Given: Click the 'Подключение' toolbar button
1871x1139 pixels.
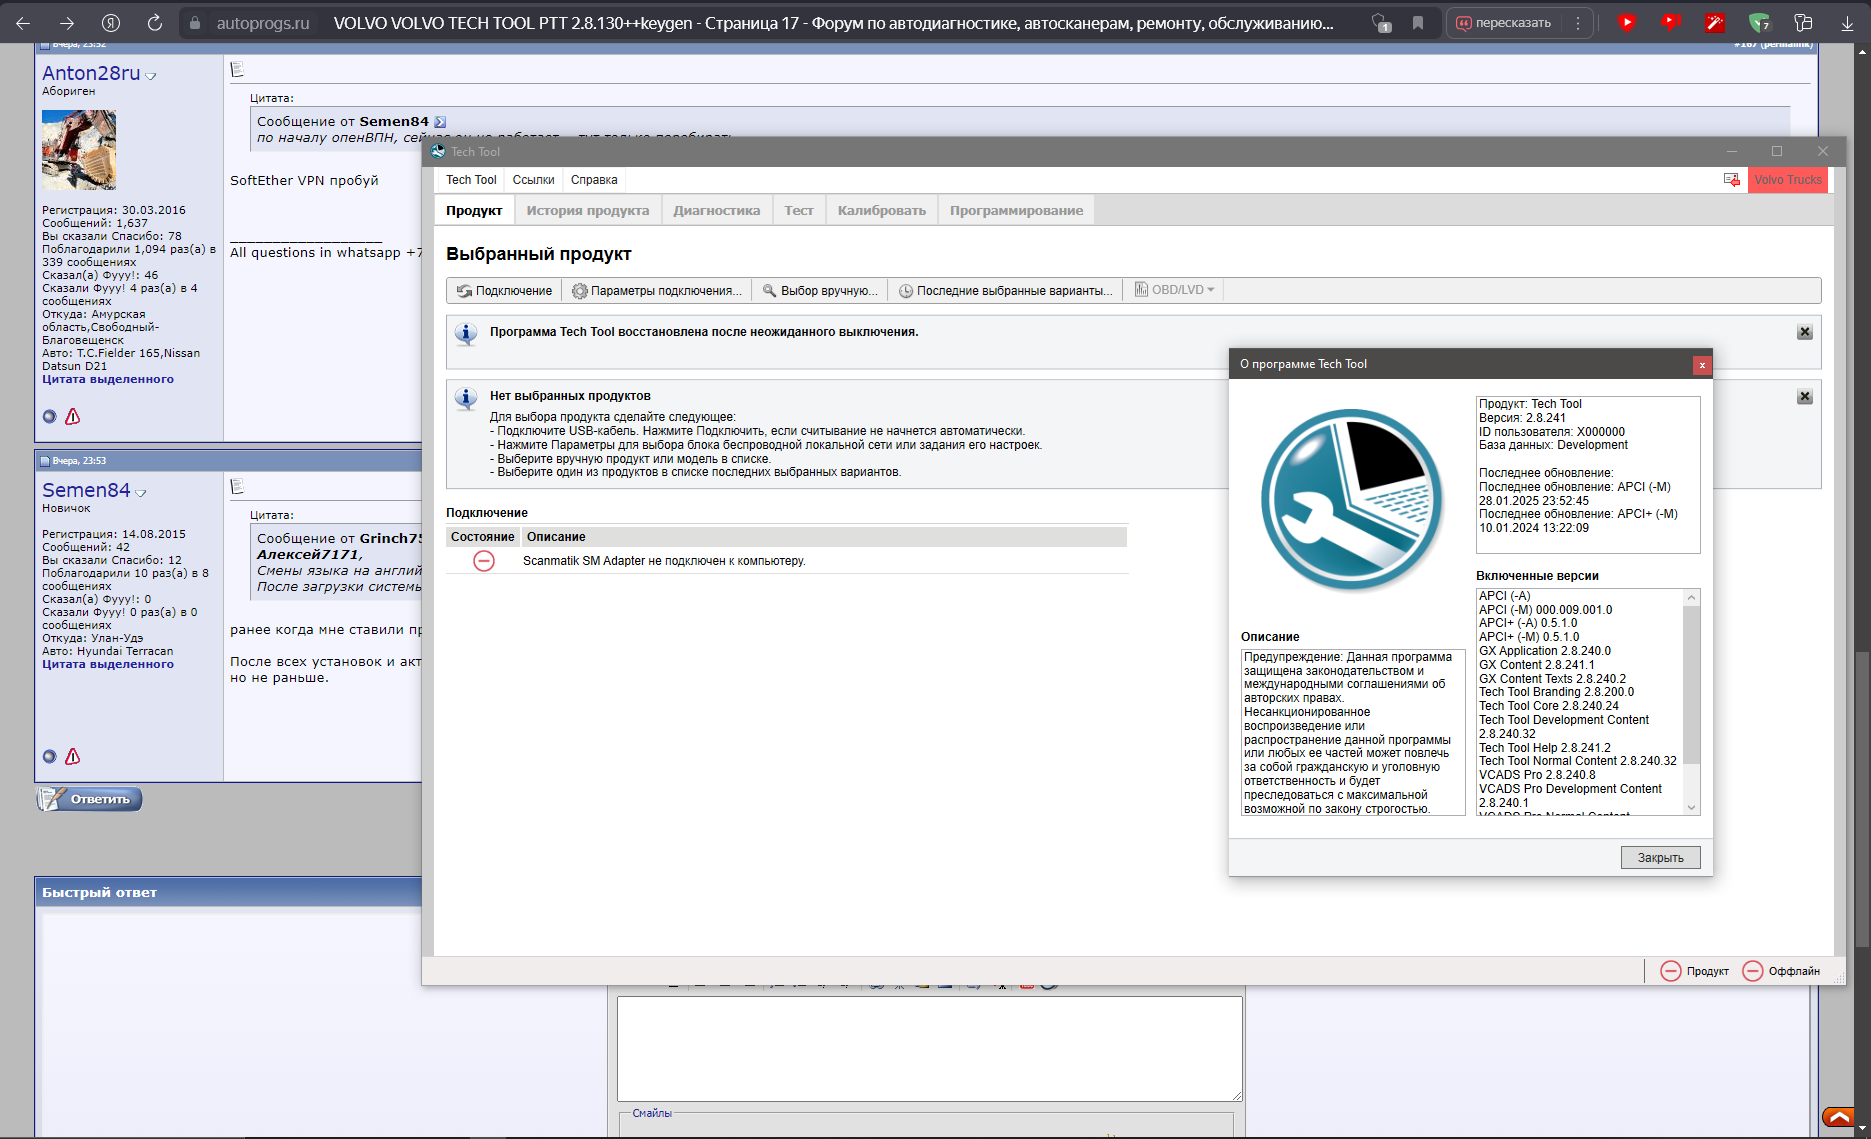Looking at the screenshot, I should pos(505,291).
